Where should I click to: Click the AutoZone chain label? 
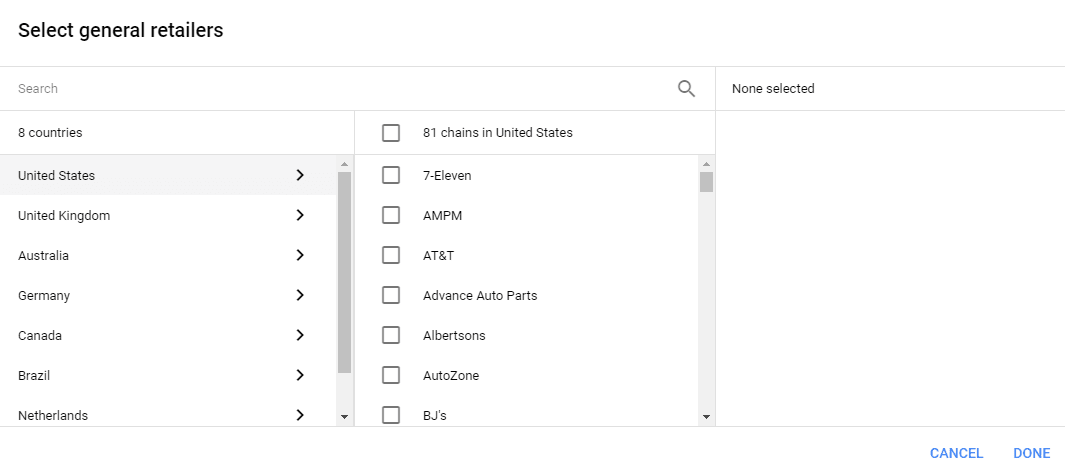click(451, 375)
